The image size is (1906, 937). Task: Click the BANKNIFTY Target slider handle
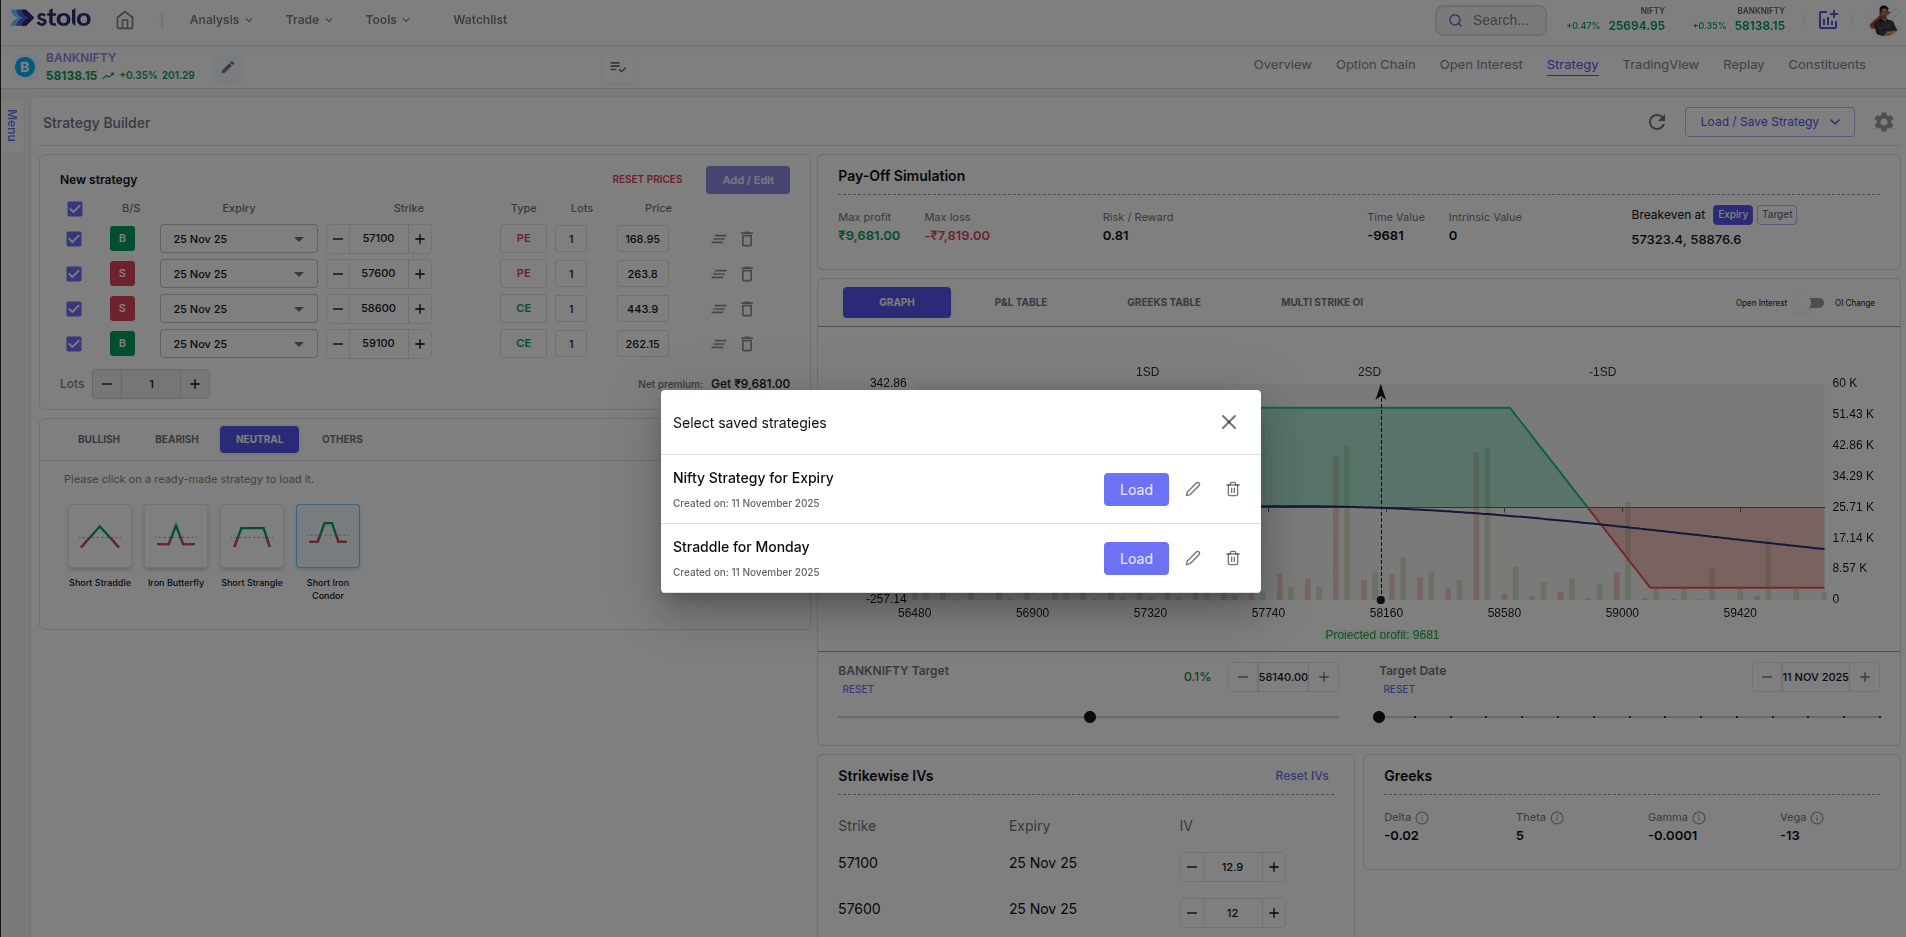1090,717
